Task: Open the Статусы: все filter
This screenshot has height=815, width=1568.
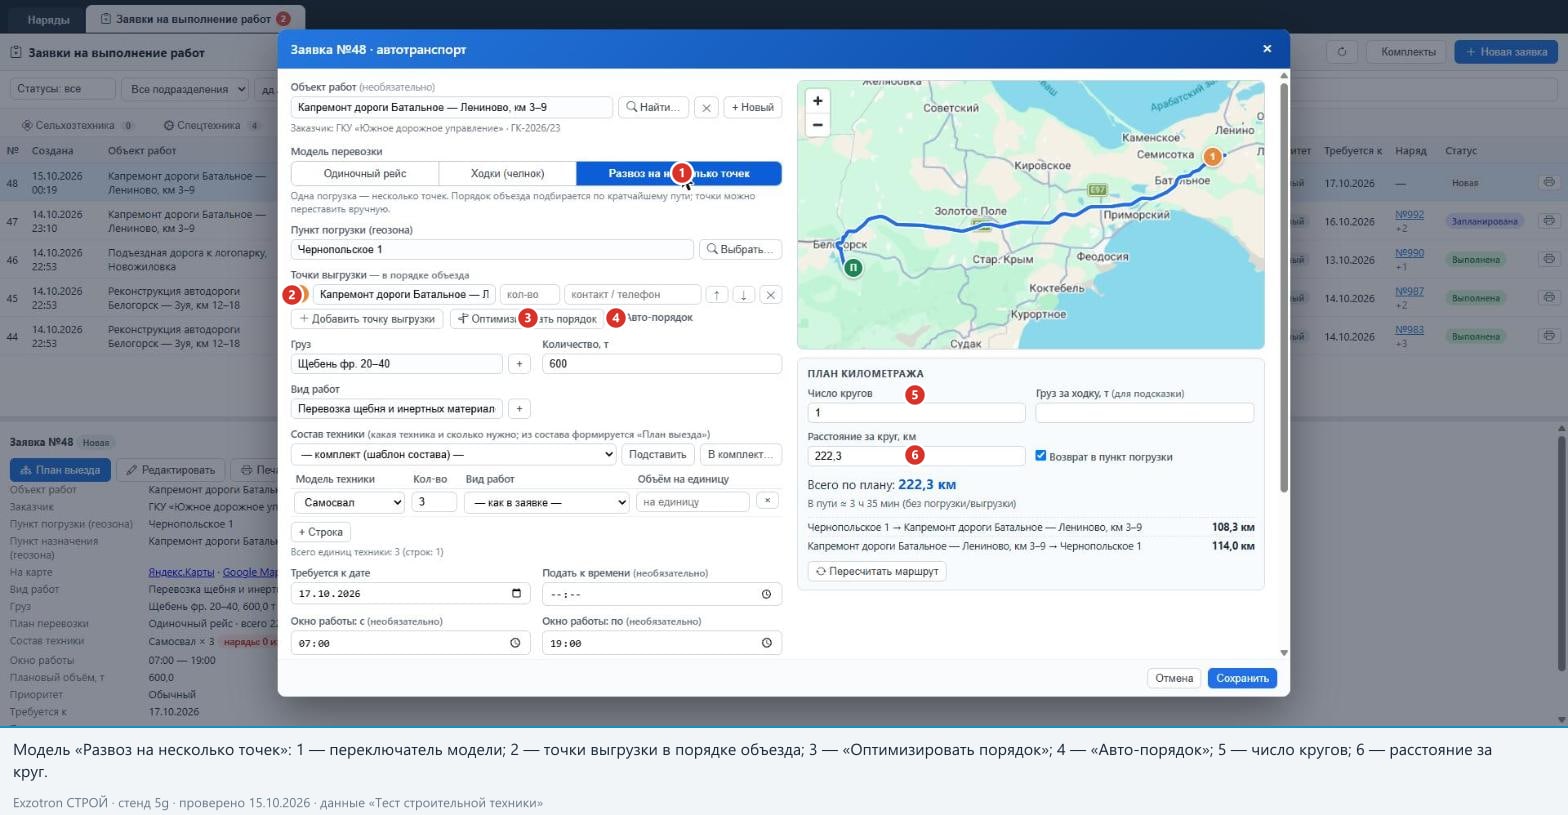Action: click(x=62, y=89)
